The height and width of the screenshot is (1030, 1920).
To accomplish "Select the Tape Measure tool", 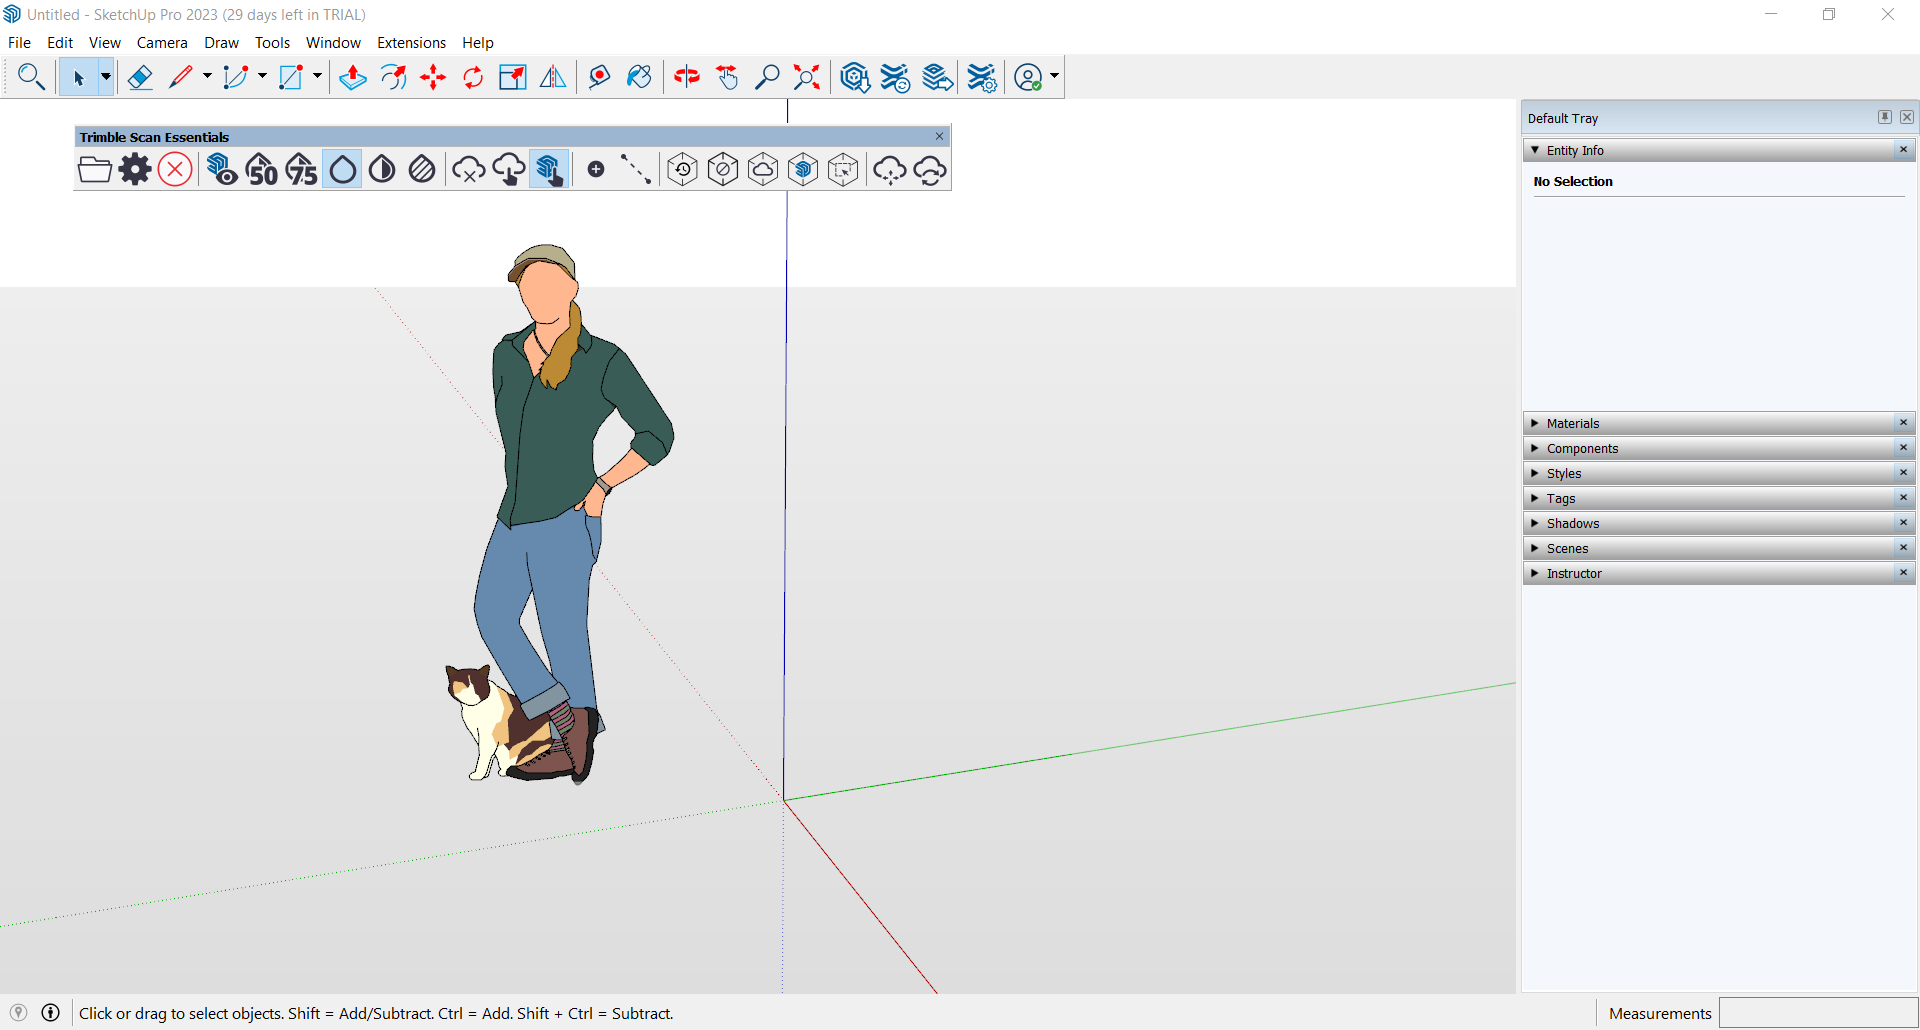I will 599,77.
